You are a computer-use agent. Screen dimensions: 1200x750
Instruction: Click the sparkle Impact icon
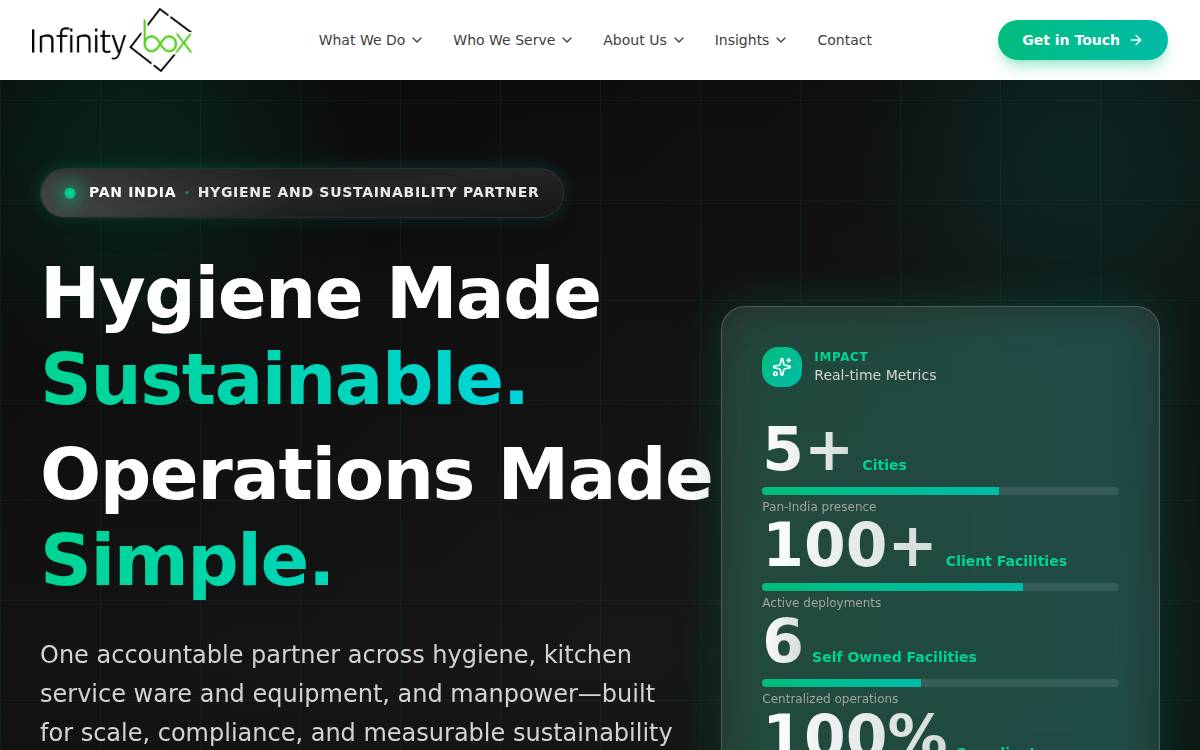click(782, 367)
